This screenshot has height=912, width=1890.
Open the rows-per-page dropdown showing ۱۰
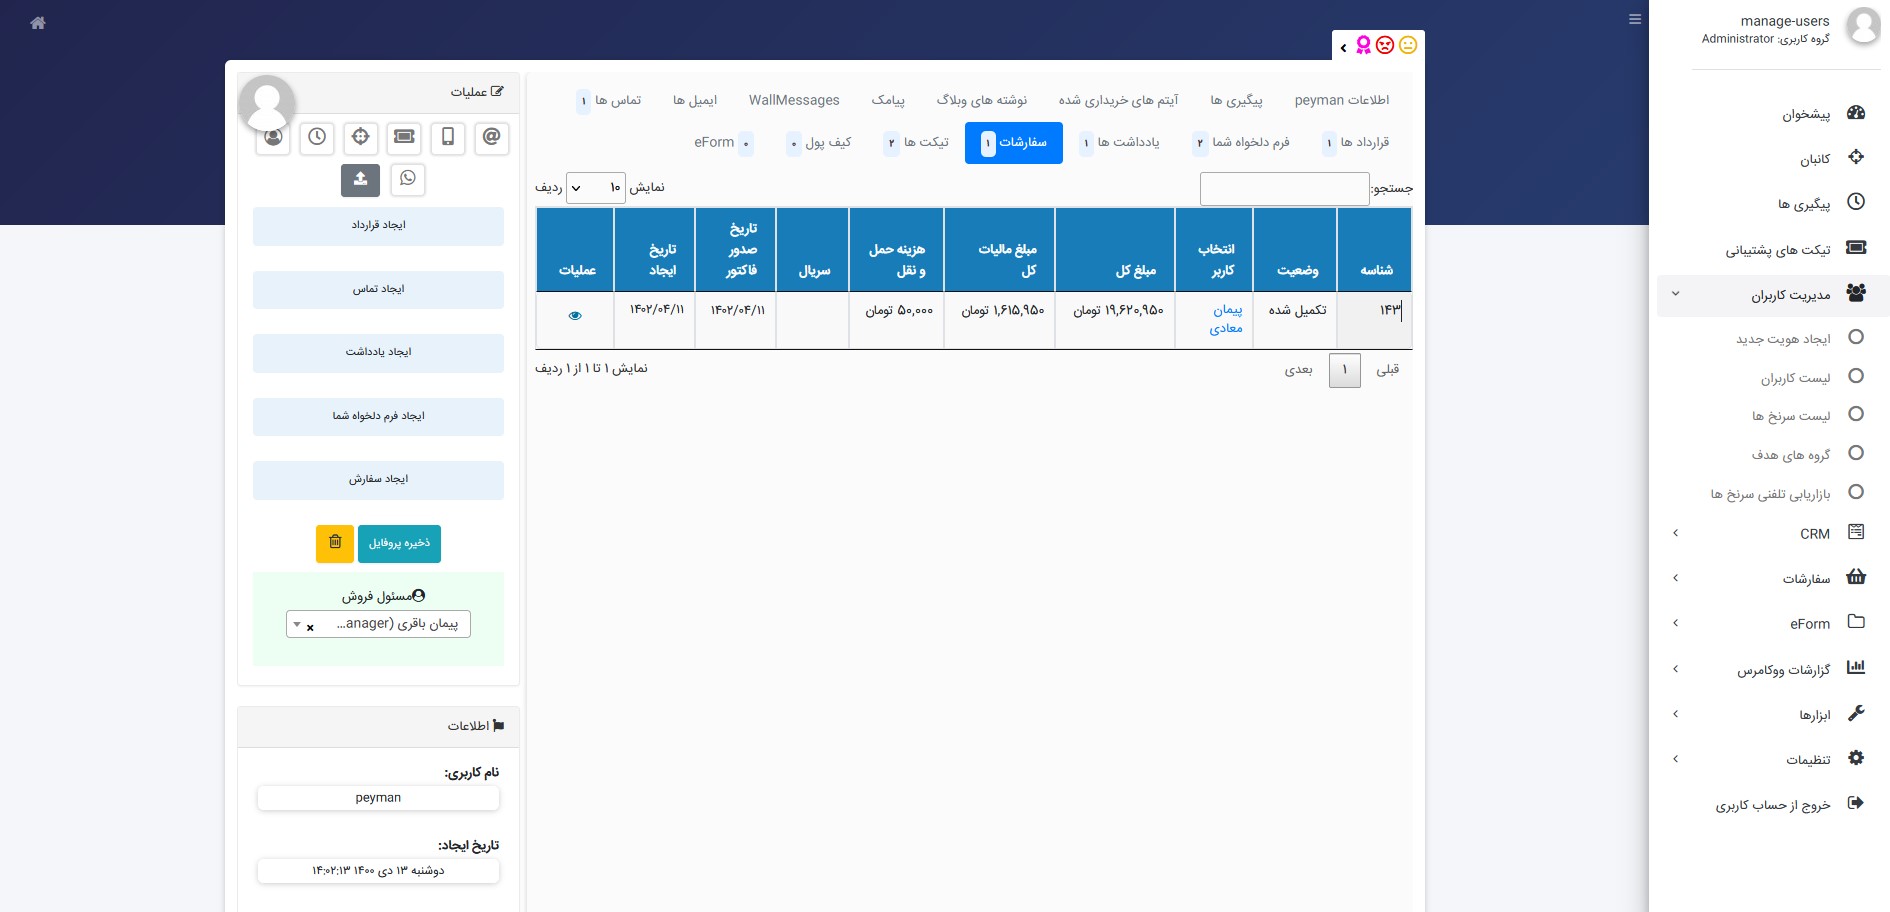tap(595, 188)
